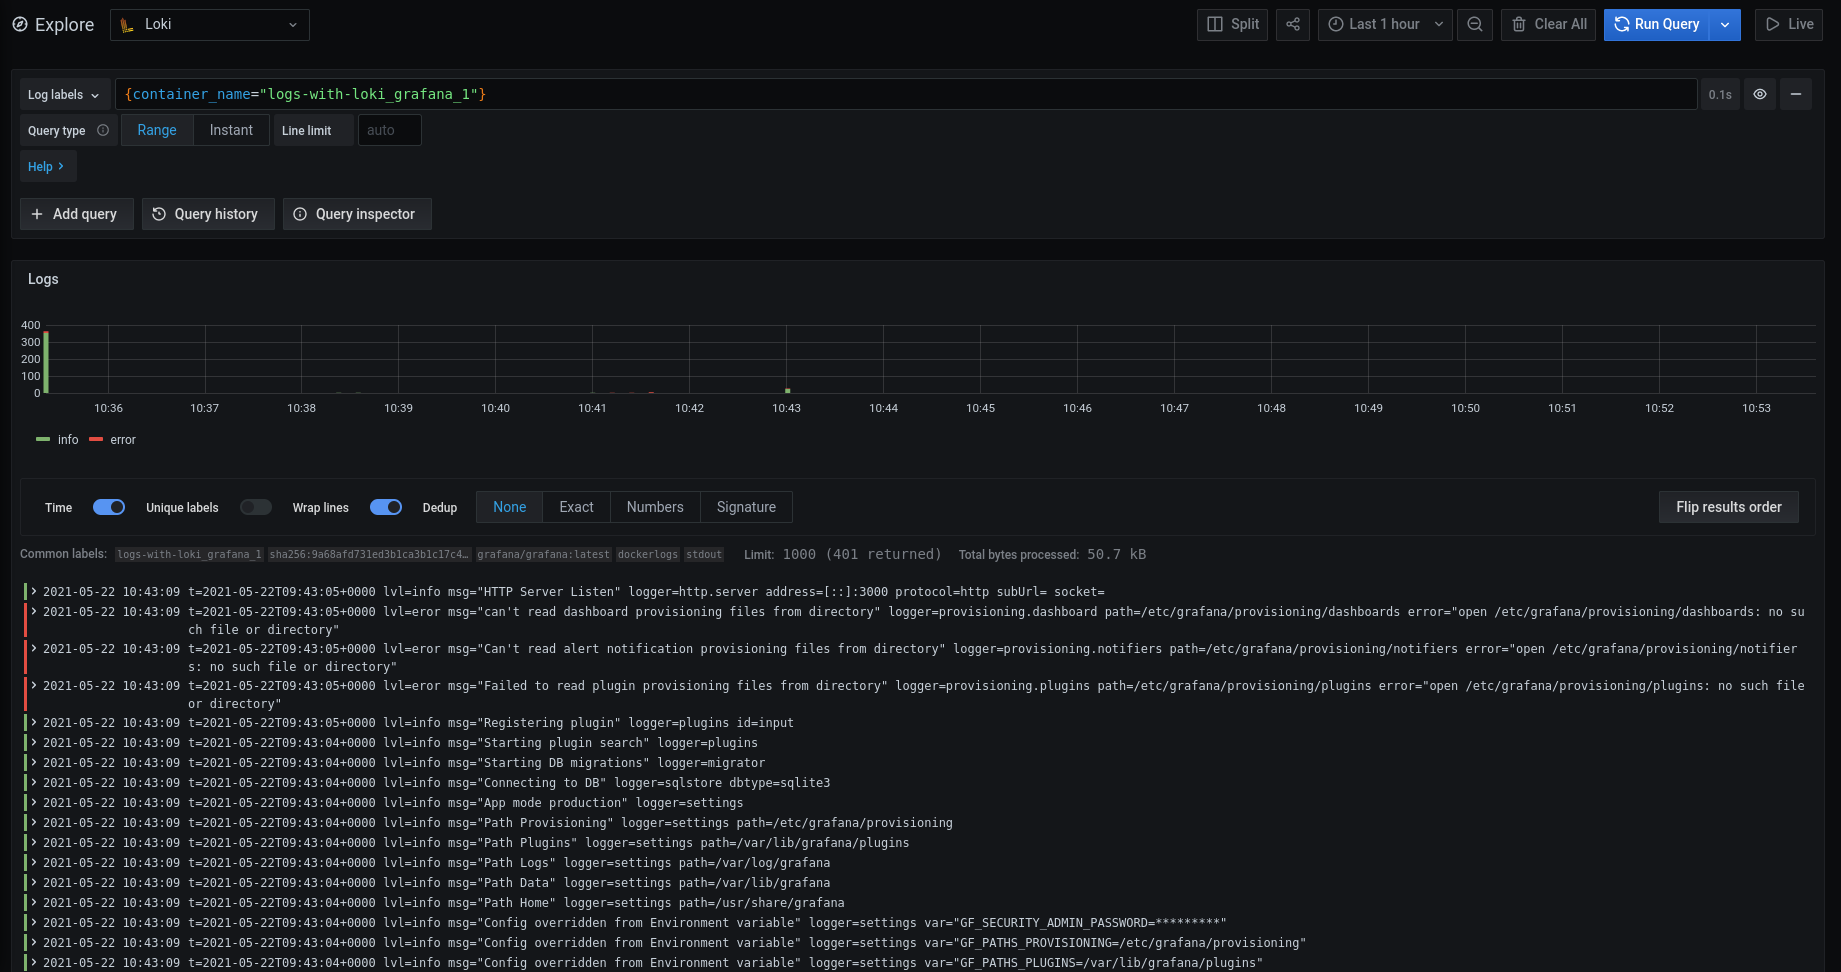The image size is (1841, 972).
Task: Select Dedup Signature option
Action: (746, 507)
